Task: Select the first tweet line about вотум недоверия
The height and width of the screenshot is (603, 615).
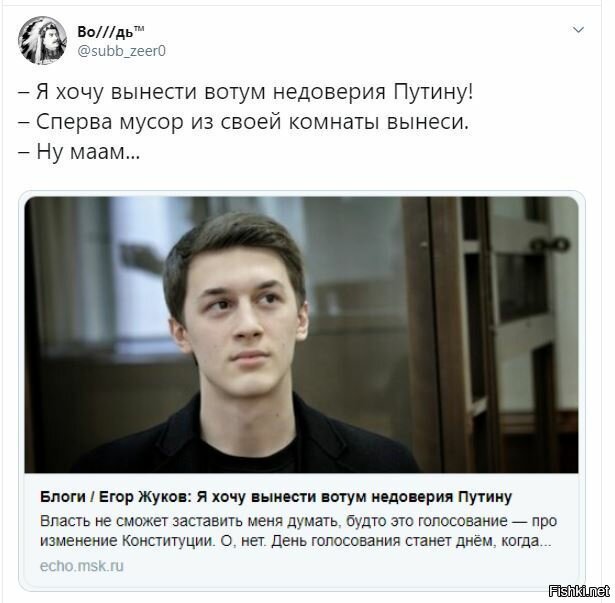Action: pos(246,93)
